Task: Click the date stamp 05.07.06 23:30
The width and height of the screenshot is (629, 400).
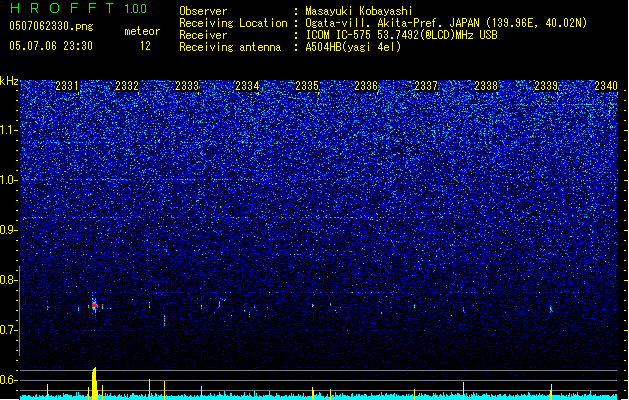Action: (x=51, y=46)
